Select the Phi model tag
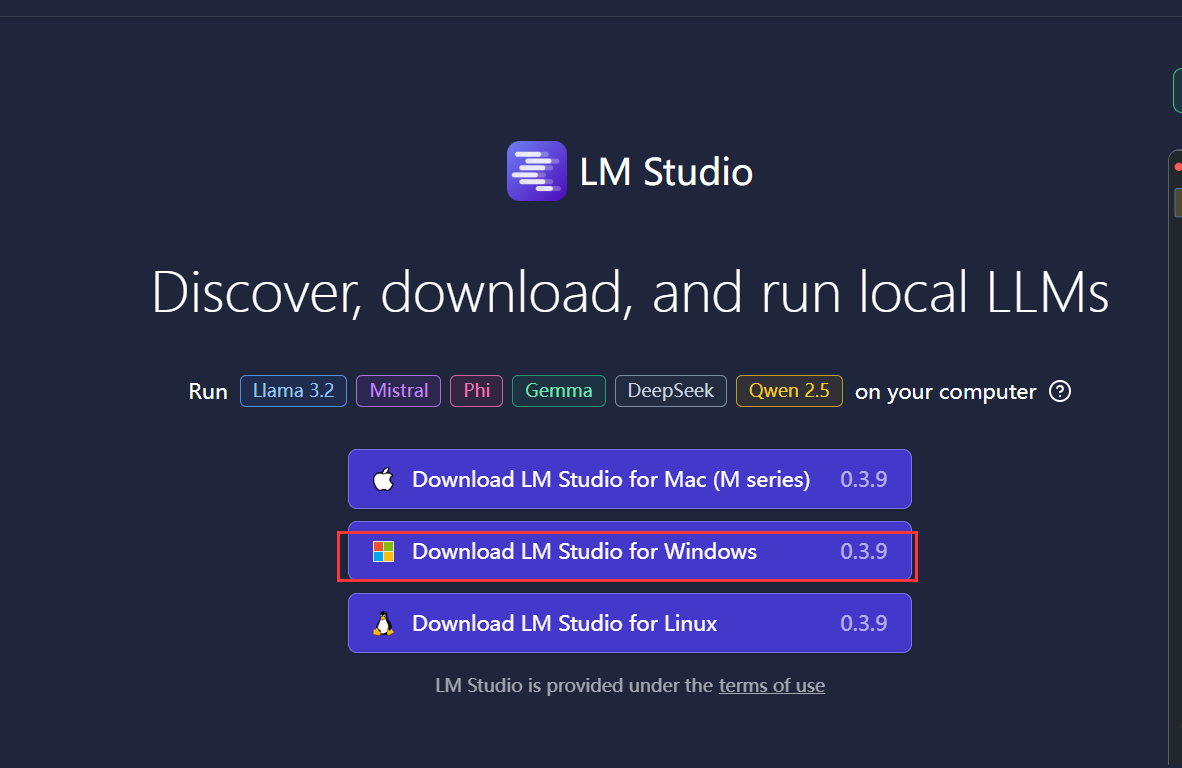The image size is (1182, 768). pyautogui.click(x=476, y=390)
